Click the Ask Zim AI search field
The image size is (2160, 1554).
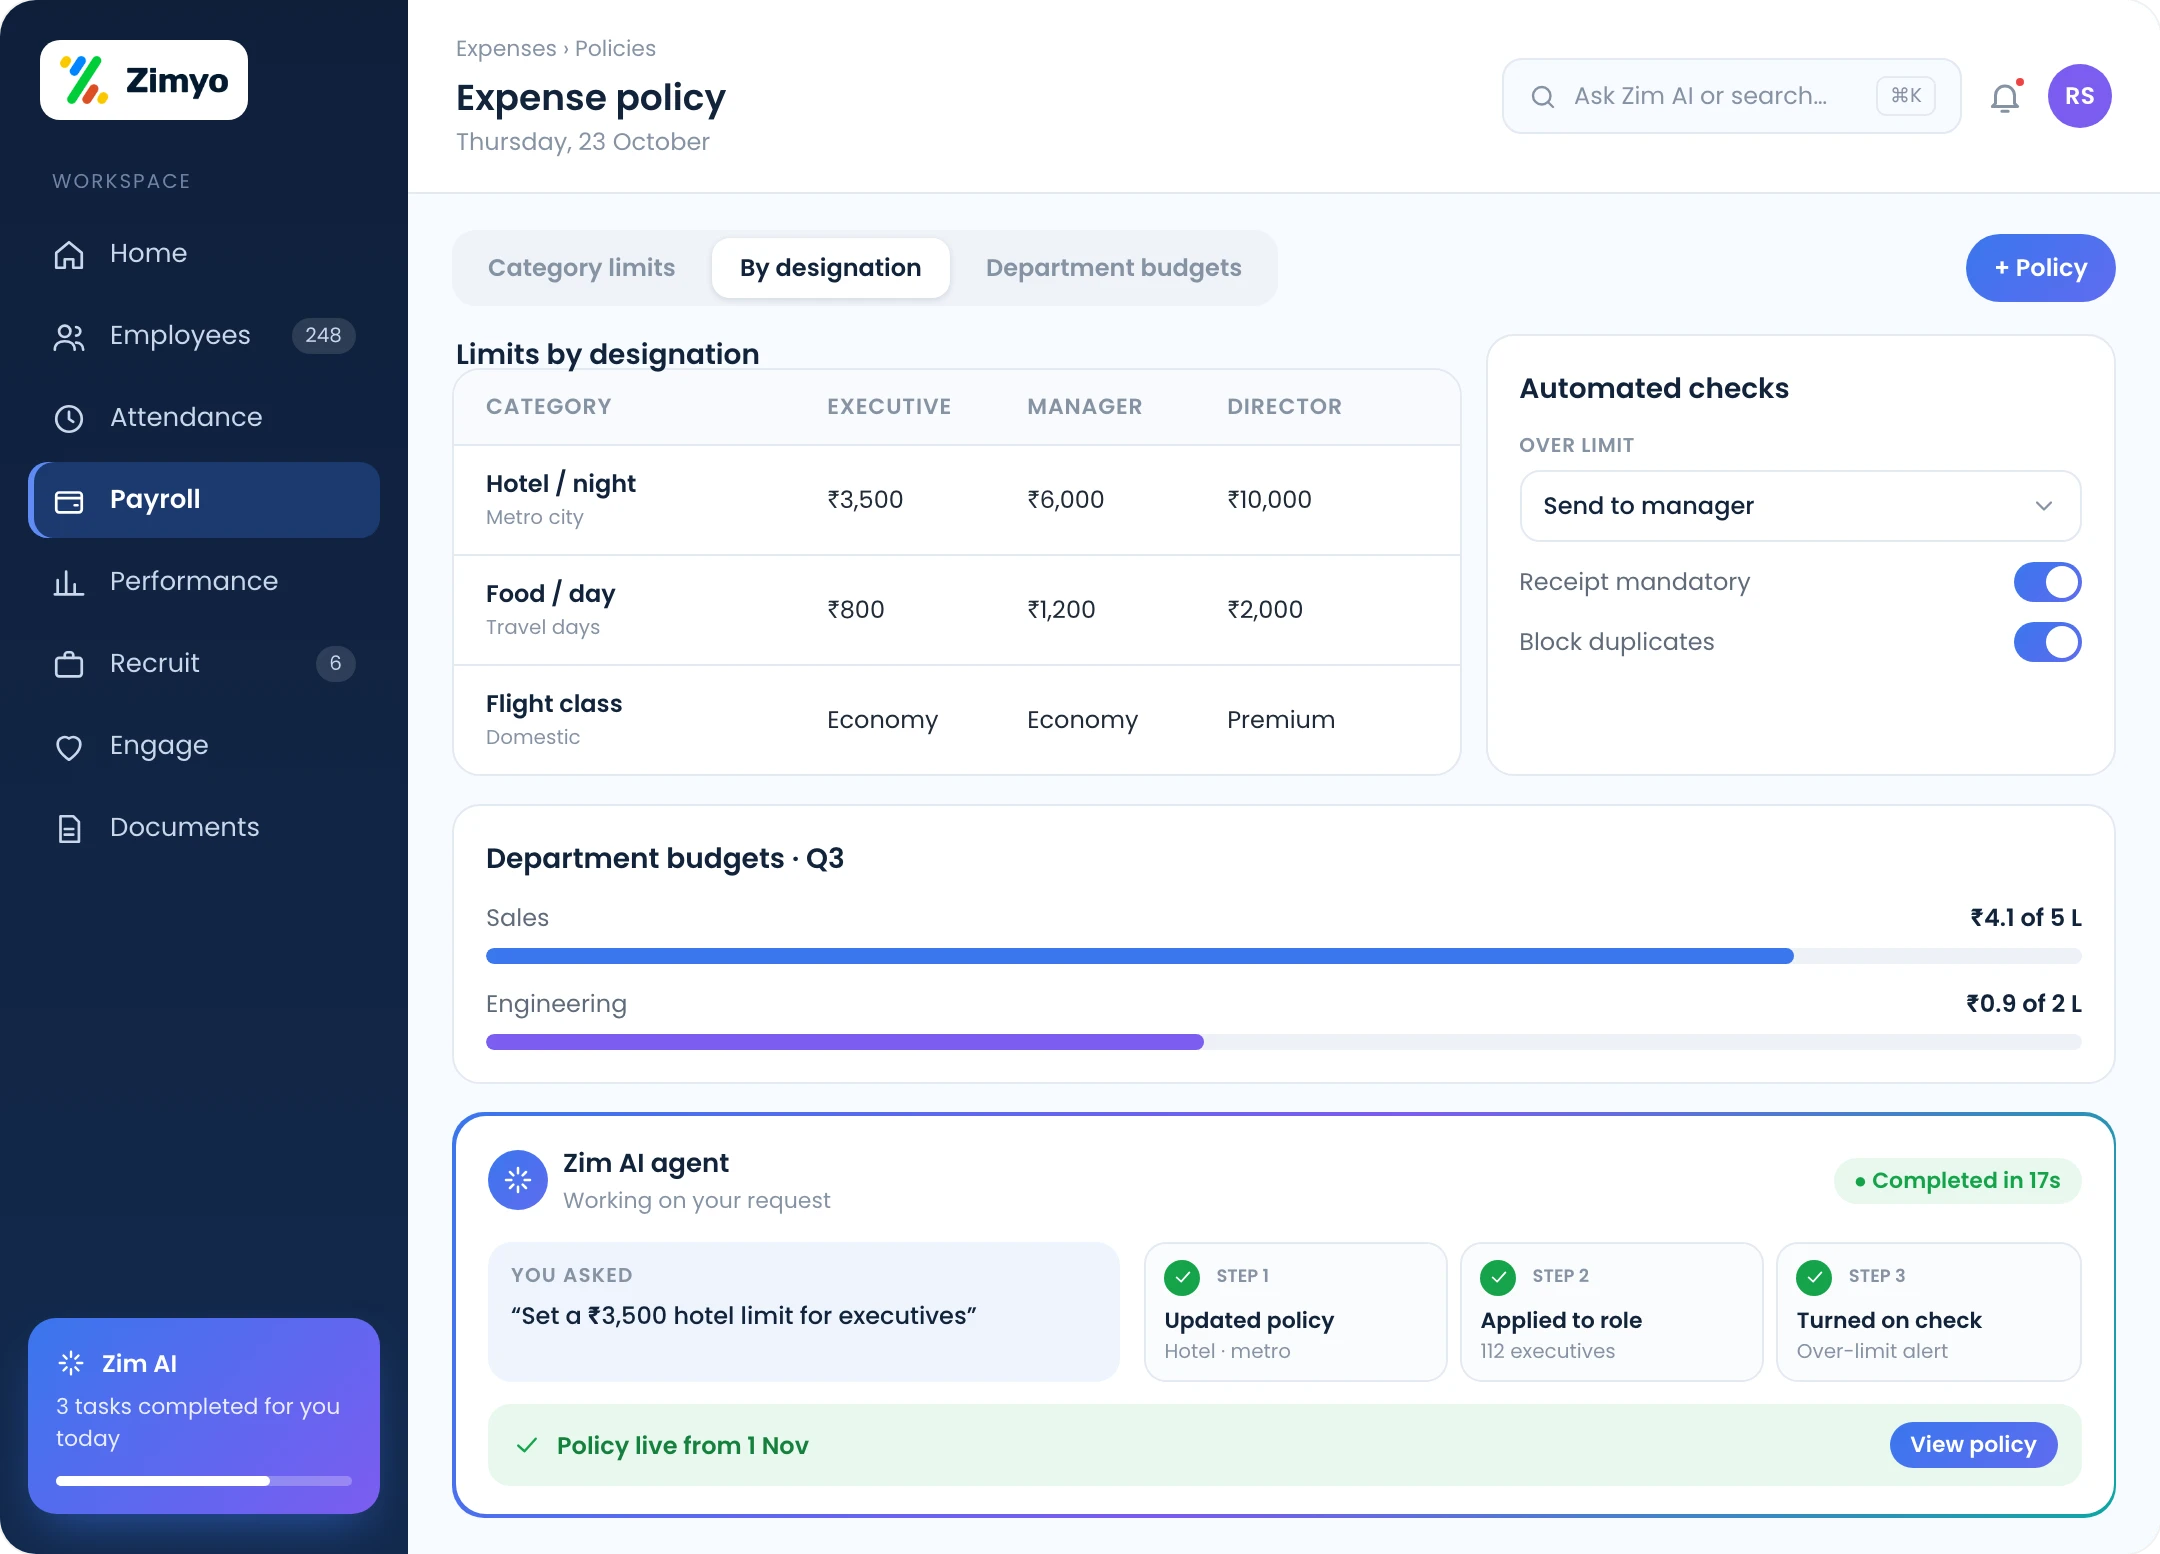(1732, 96)
